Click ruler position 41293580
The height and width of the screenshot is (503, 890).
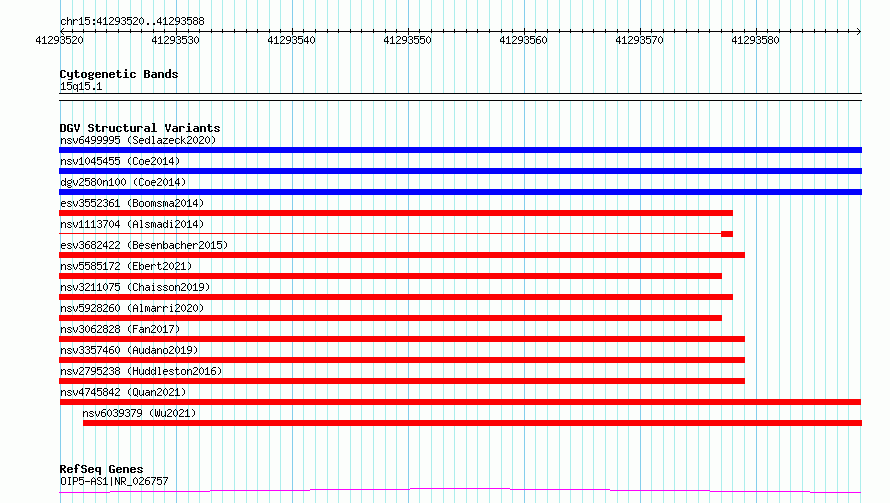pos(755,40)
